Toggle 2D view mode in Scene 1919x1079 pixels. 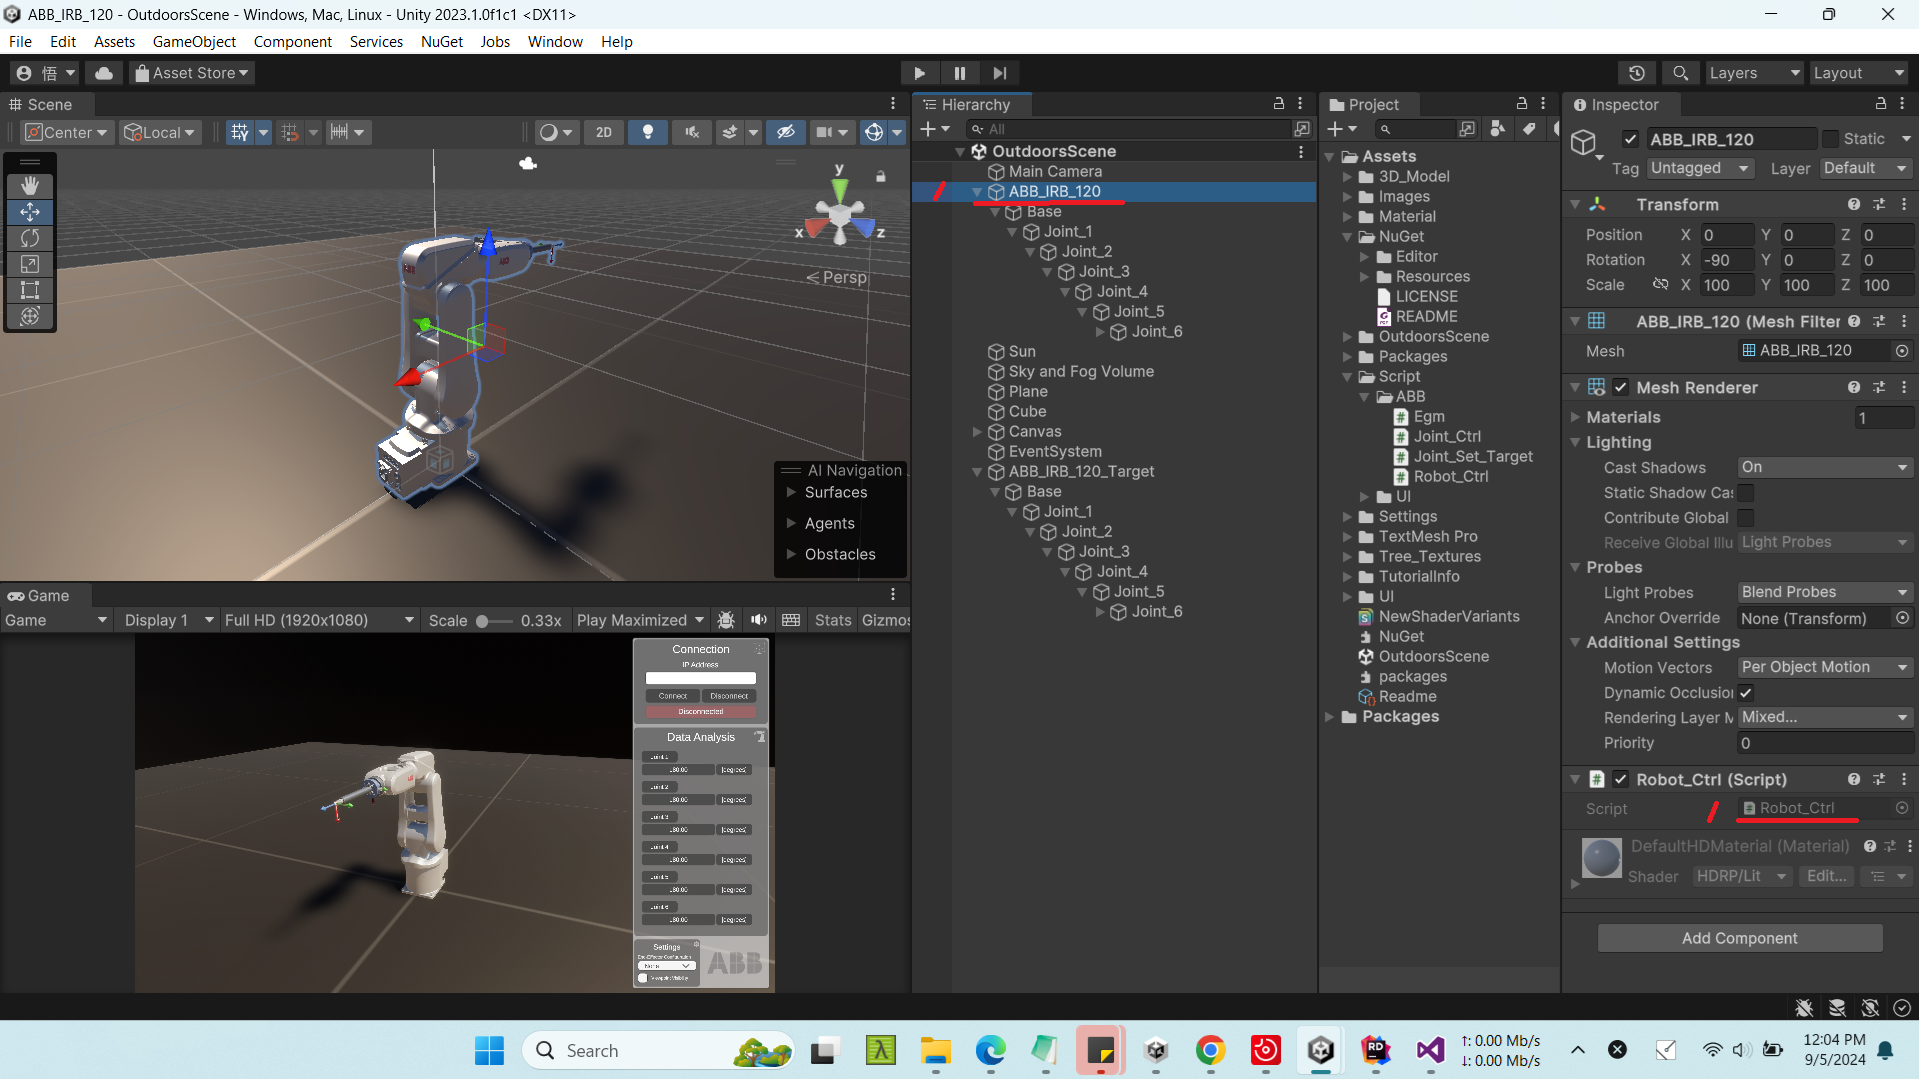pyautogui.click(x=604, y=132)
